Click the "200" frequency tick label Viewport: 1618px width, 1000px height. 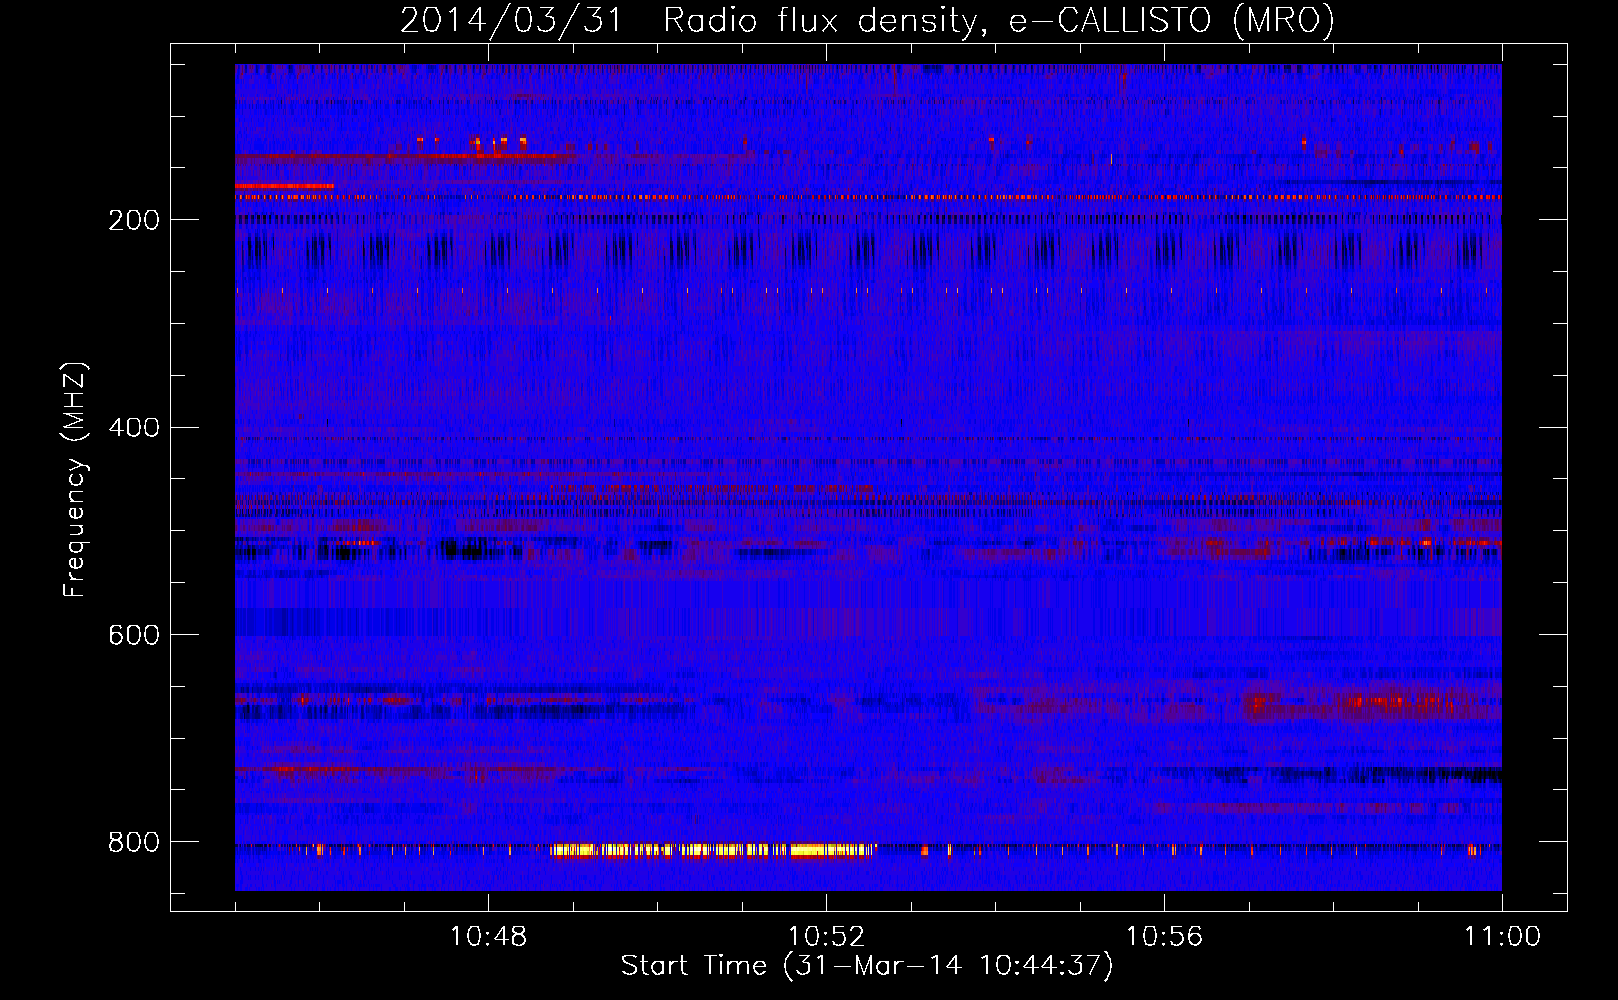point(134,220)
